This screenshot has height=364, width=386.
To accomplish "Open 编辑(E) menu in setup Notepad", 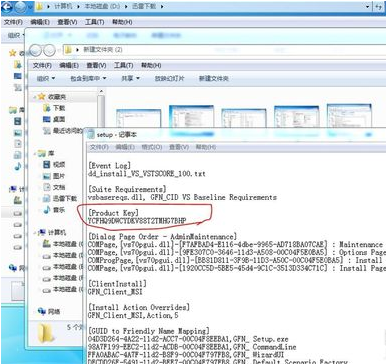I will [x=125, y=147].
